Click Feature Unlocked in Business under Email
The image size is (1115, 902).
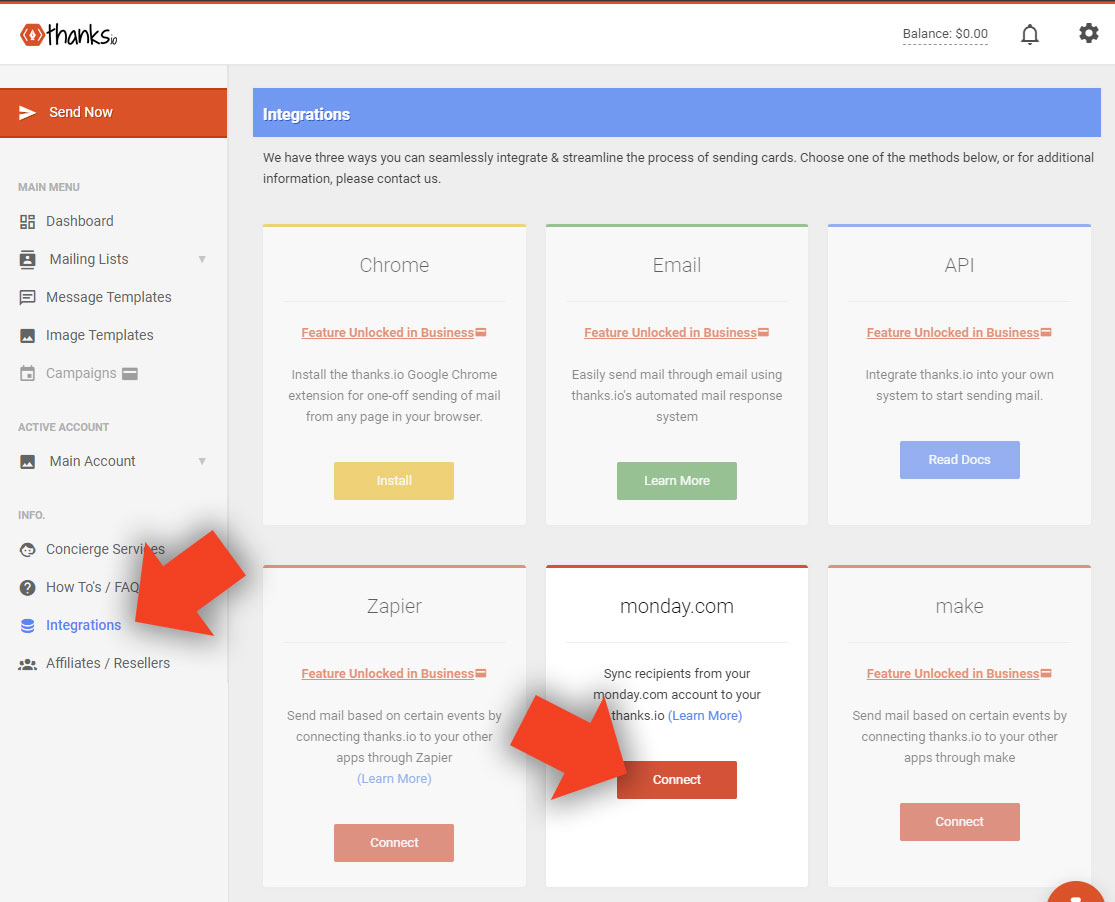click(670, 333)
